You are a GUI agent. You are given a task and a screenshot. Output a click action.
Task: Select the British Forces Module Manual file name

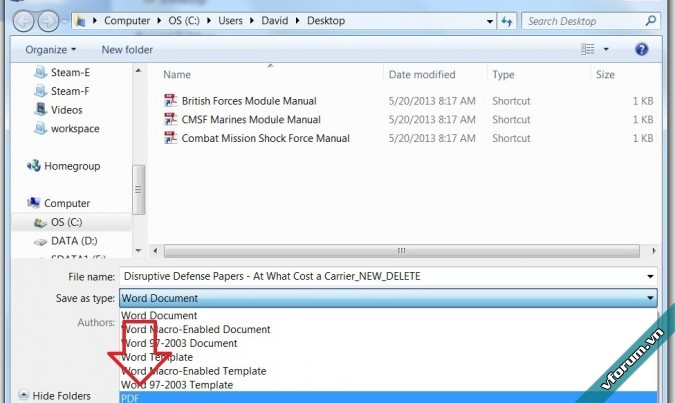249,101
